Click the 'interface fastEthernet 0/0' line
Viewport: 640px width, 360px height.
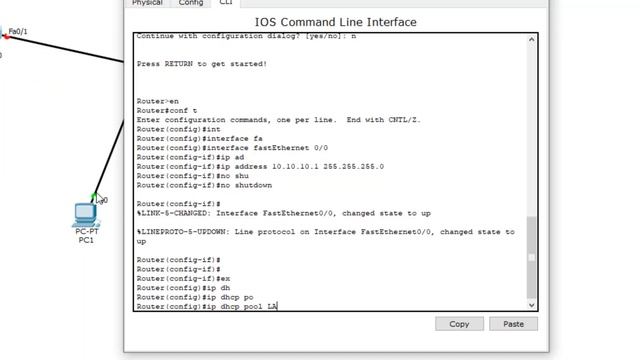pyautogui.click(x=232, y=148)
